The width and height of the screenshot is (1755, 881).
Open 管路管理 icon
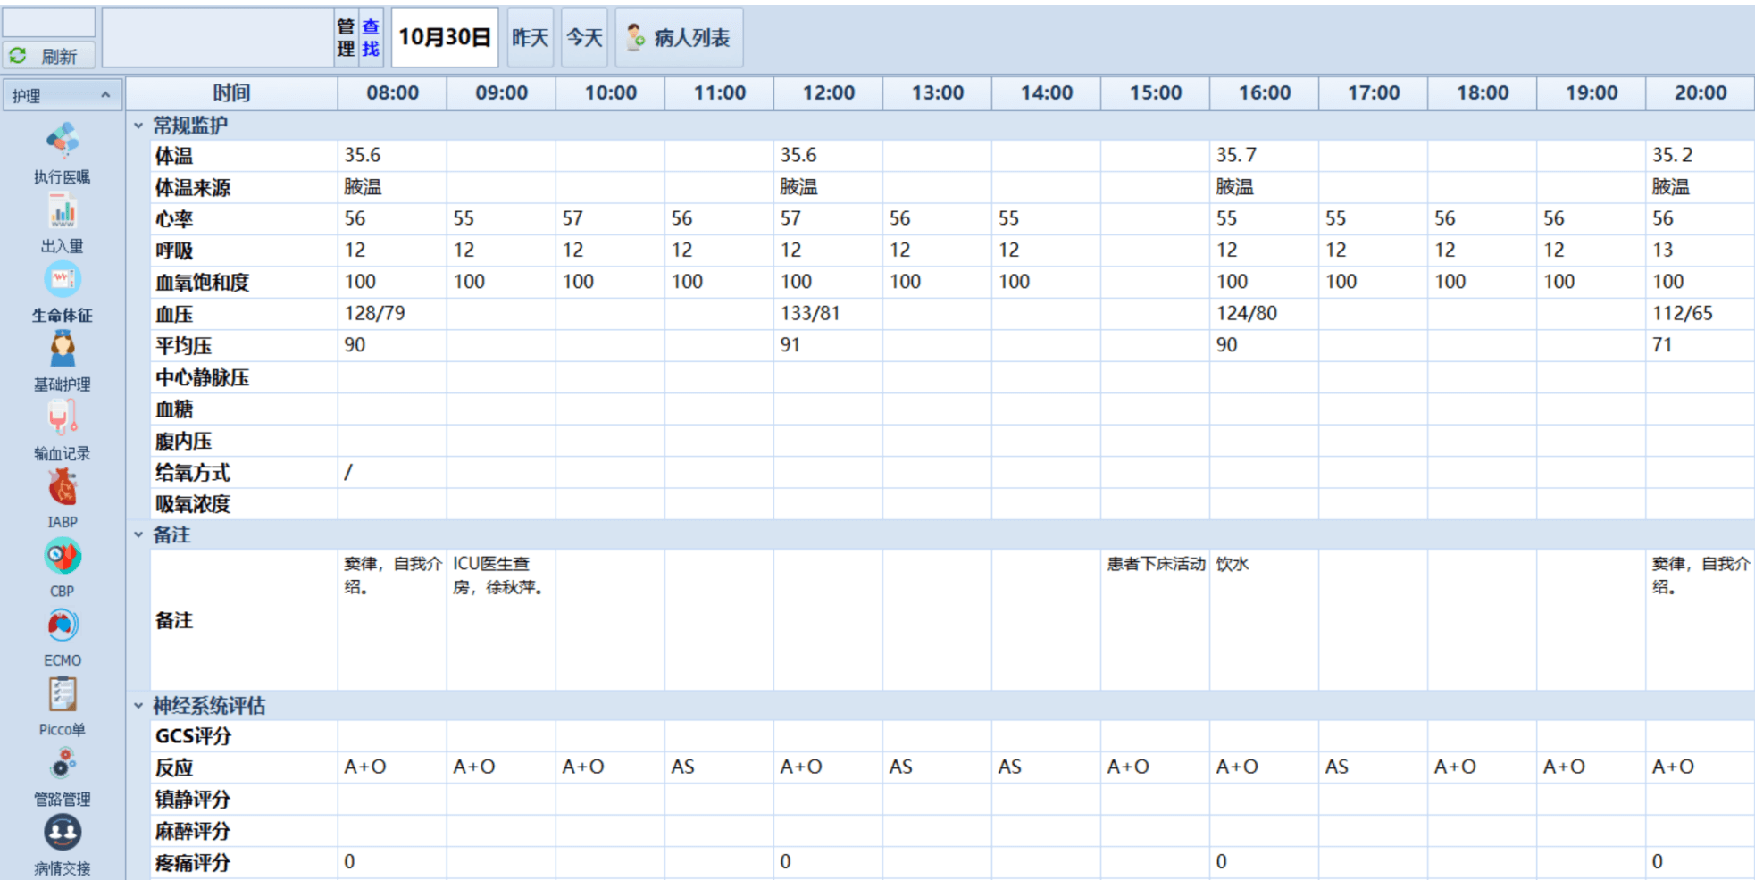click(62, 764)
